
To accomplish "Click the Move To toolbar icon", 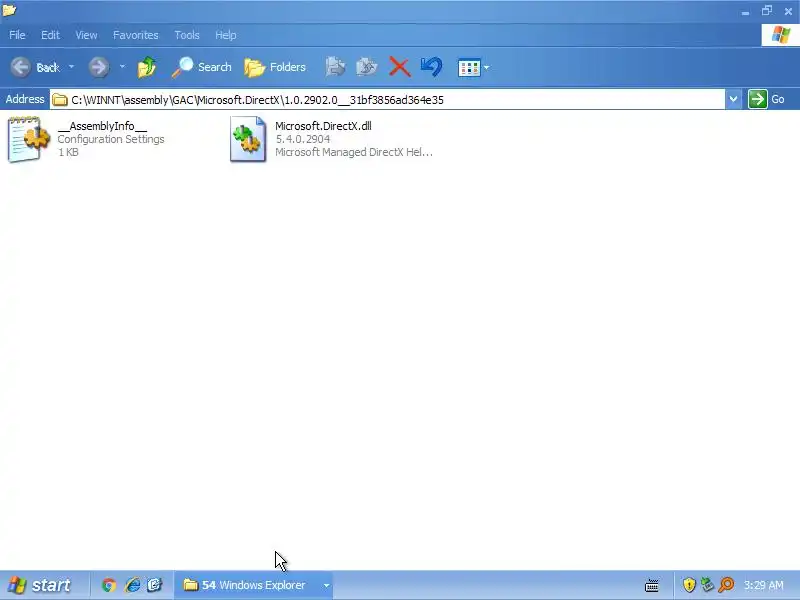I will pyautogui.click(x=335, y=67).
